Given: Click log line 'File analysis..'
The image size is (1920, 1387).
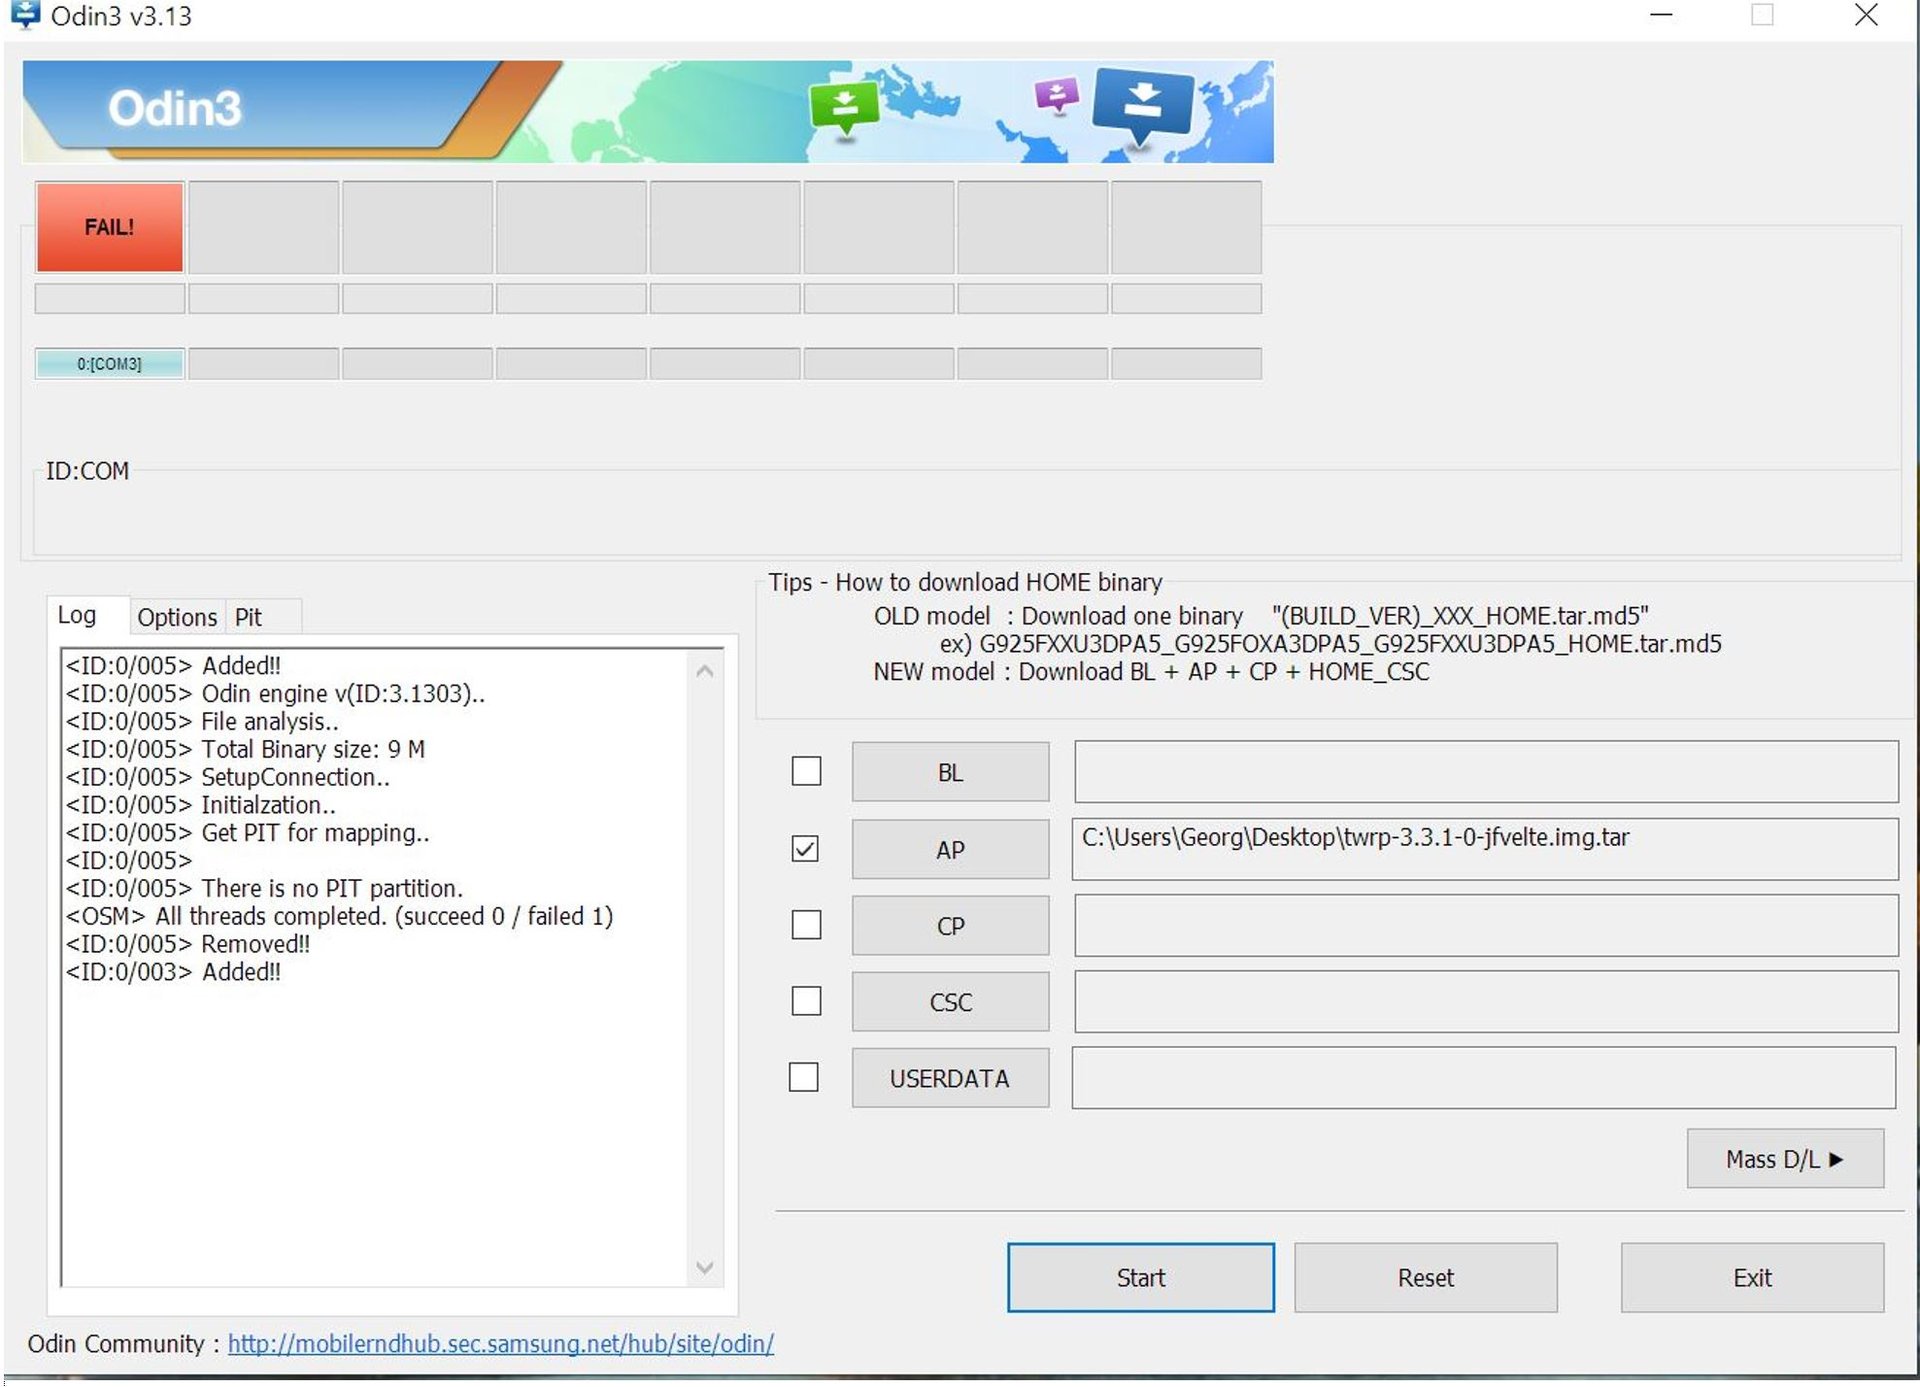Looking at the screenshot, I should click(202, 721).
